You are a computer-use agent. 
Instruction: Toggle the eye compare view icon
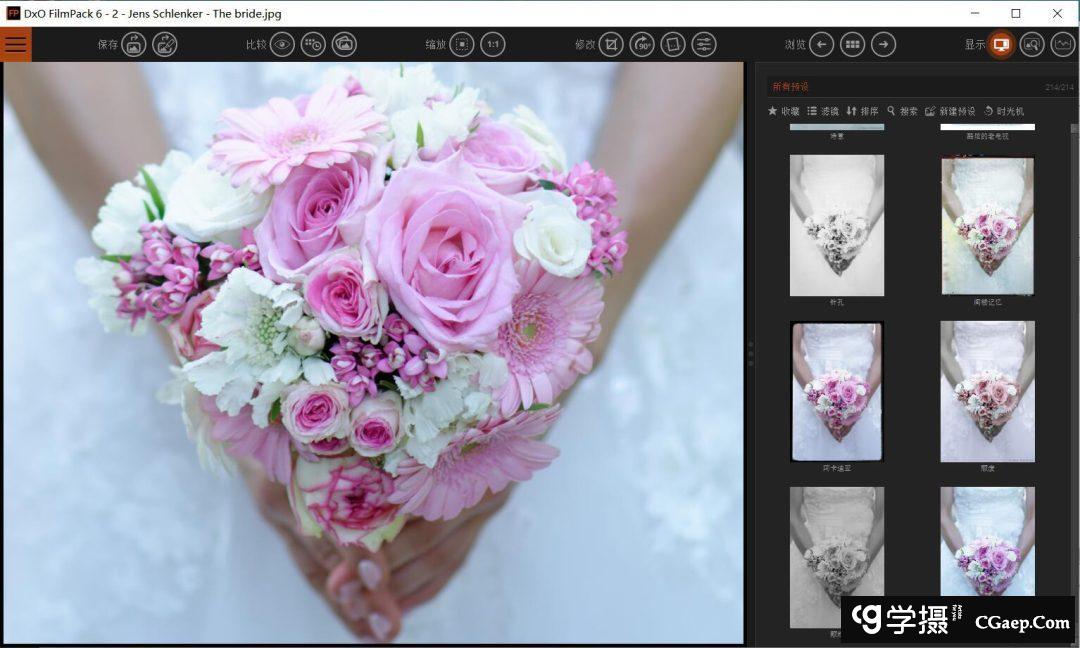tap(283, 44)
